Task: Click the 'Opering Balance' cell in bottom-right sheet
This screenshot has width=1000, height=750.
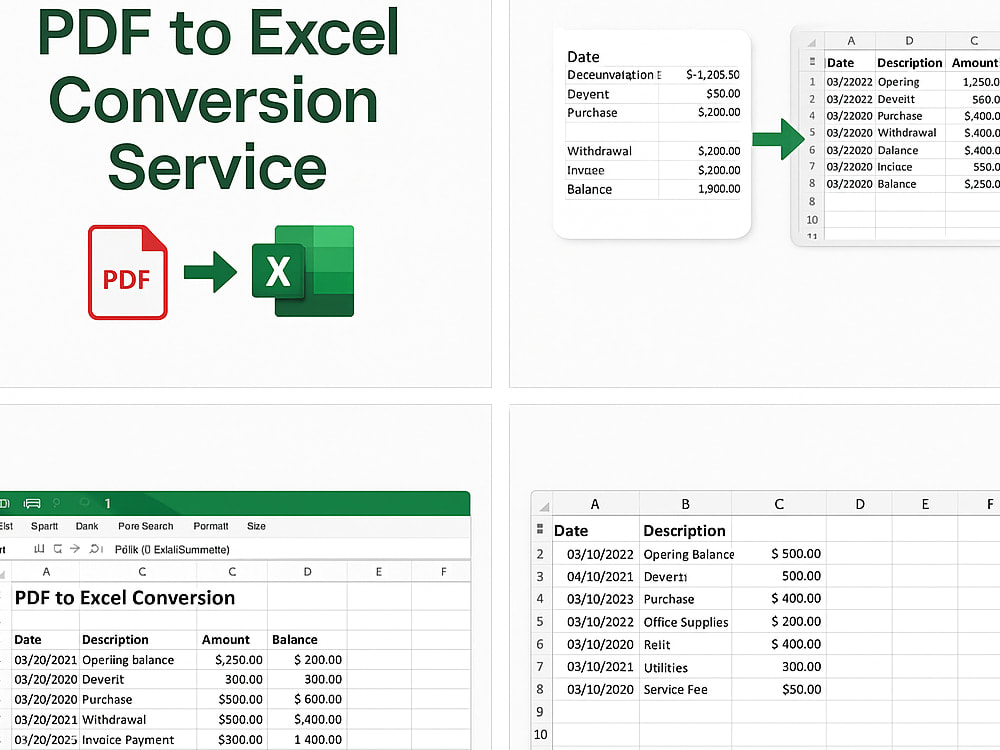Action: pyautogui.click(x=689, y=554)
